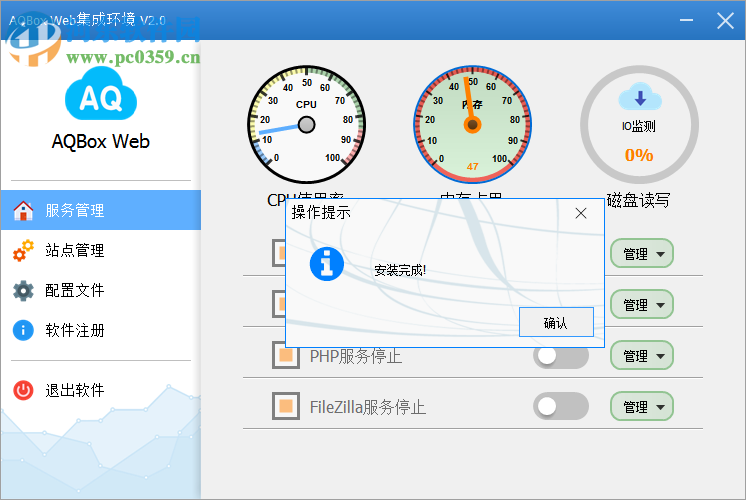Toggle the FileZilla service switch
The width and height of the screenshot is (746, 500).
pyautogui.click(x=561, y=406)
